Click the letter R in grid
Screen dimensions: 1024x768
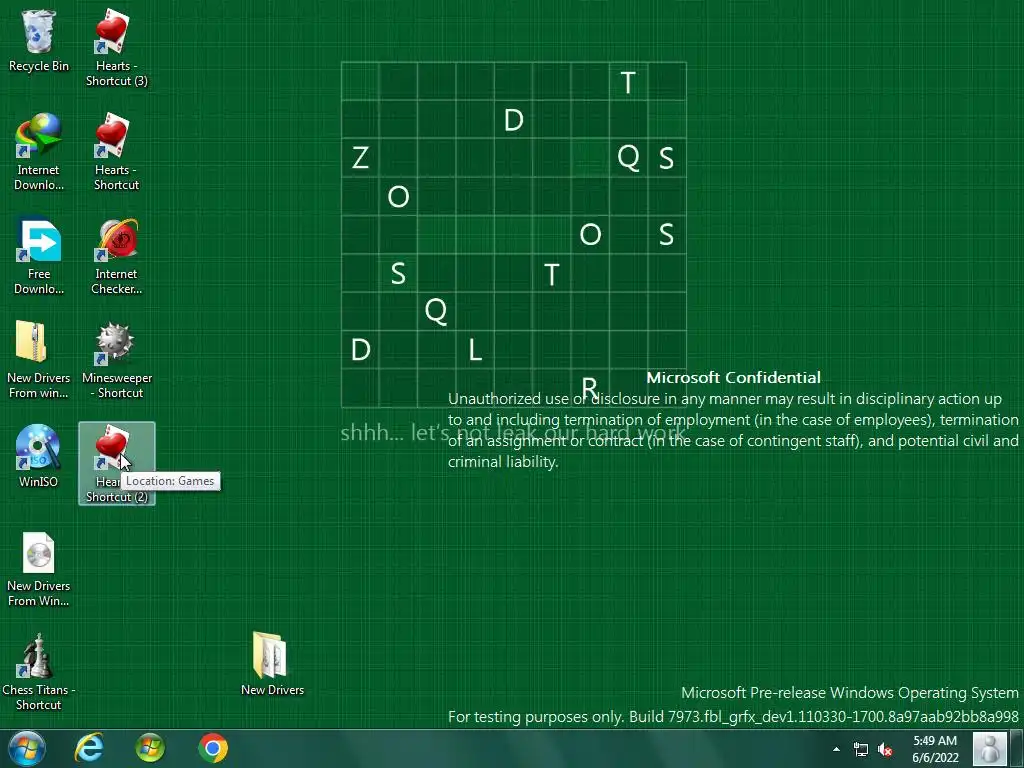pyautogui.click(x=590, y=388)
